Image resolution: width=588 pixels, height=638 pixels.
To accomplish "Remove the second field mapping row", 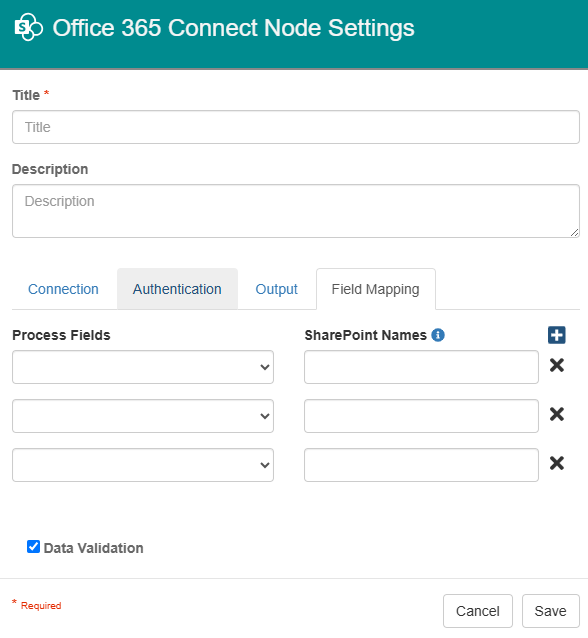I will [557, 414].
